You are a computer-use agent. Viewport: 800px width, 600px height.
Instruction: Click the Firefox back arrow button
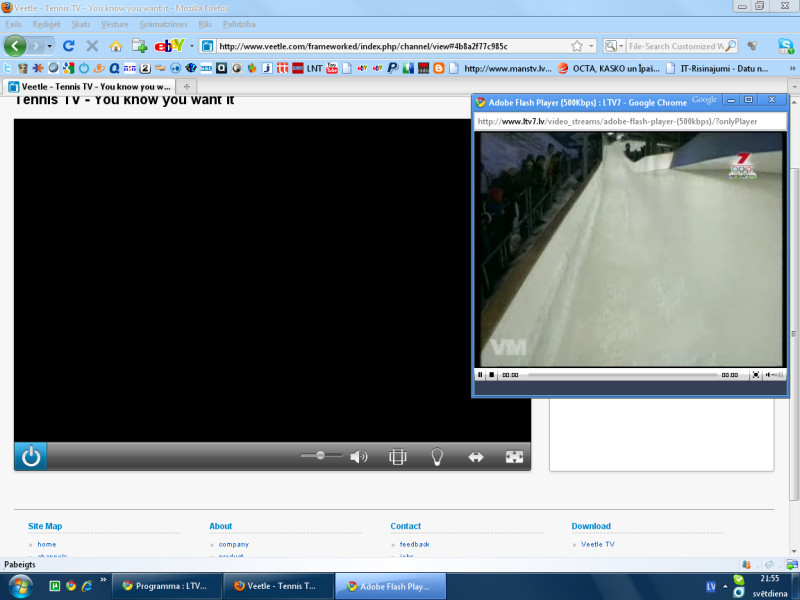(15, 46)
